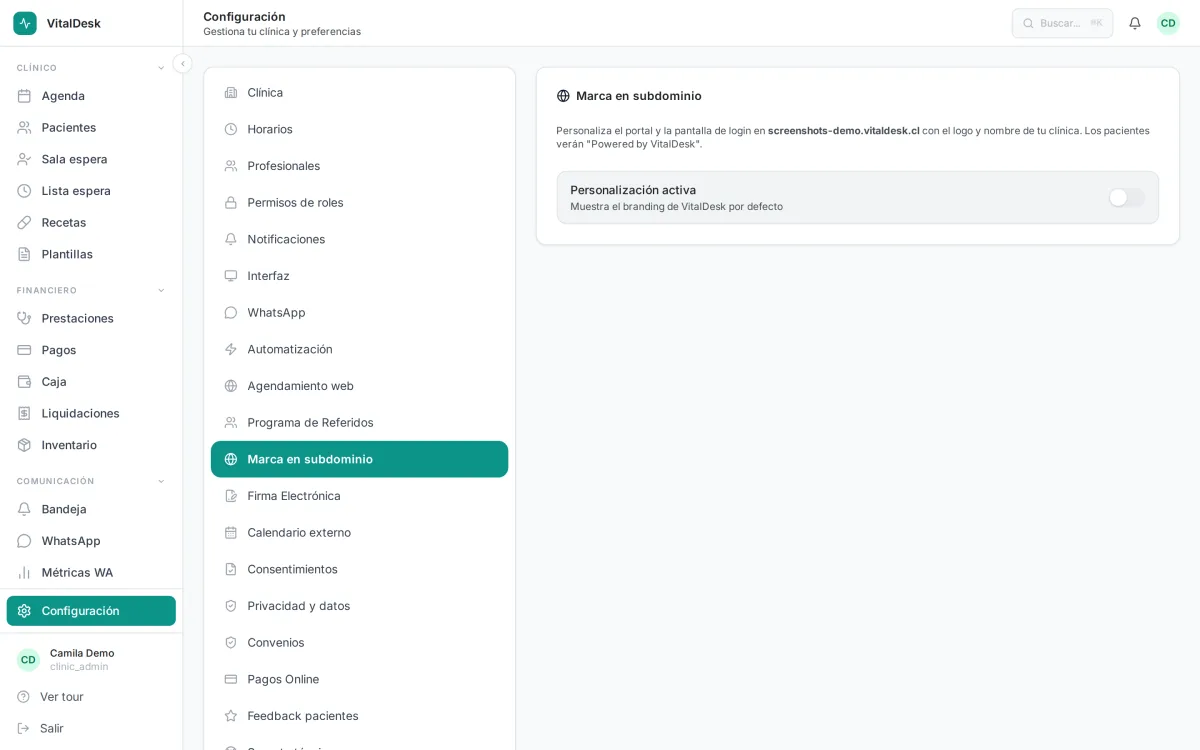The height and width of the screenshot is (750, 1200).
Task: Click the VitalDesk logo icon
Action: [x=25, y=23]
